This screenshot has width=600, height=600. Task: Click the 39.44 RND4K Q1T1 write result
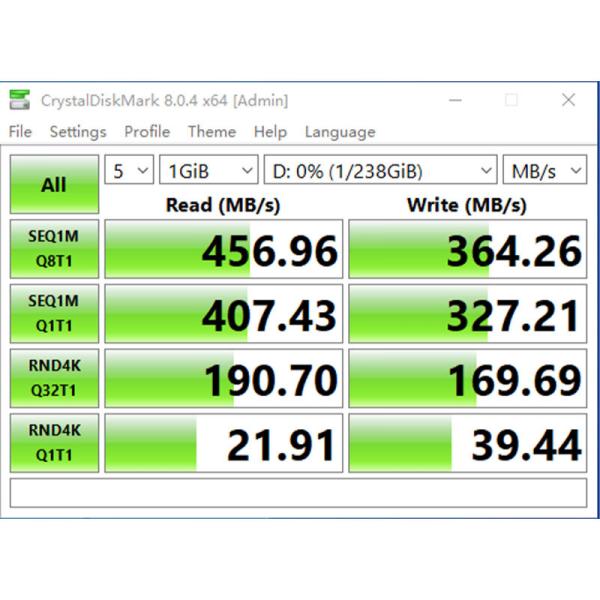(x=468, y=443)
